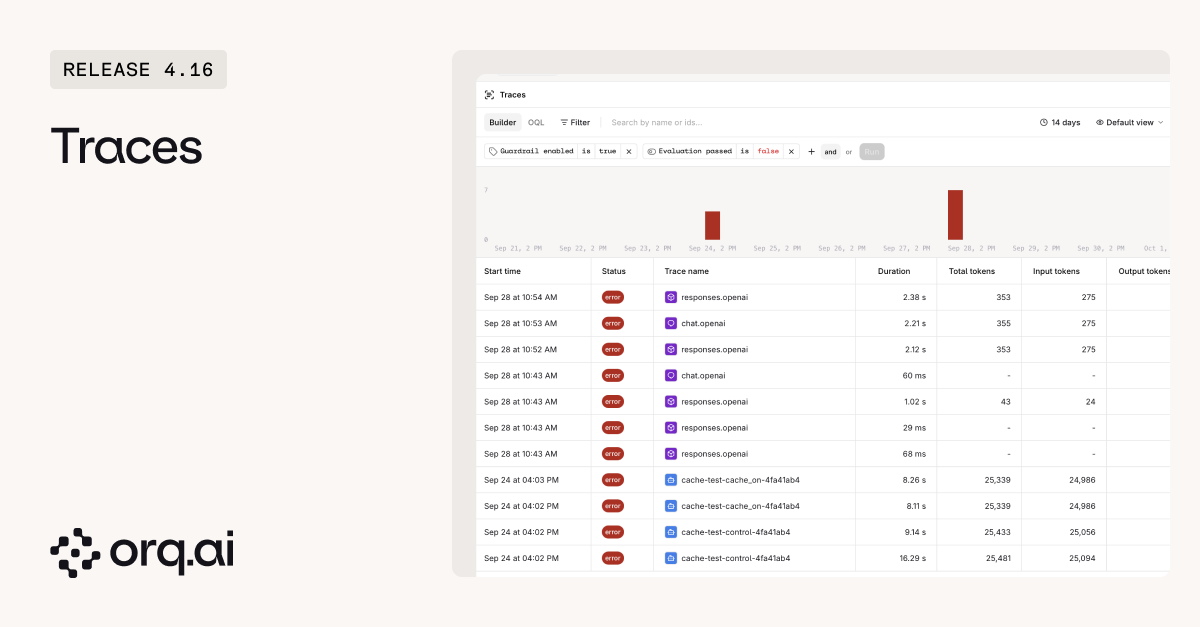Click the Traces page icon in header

pos(489,95)
